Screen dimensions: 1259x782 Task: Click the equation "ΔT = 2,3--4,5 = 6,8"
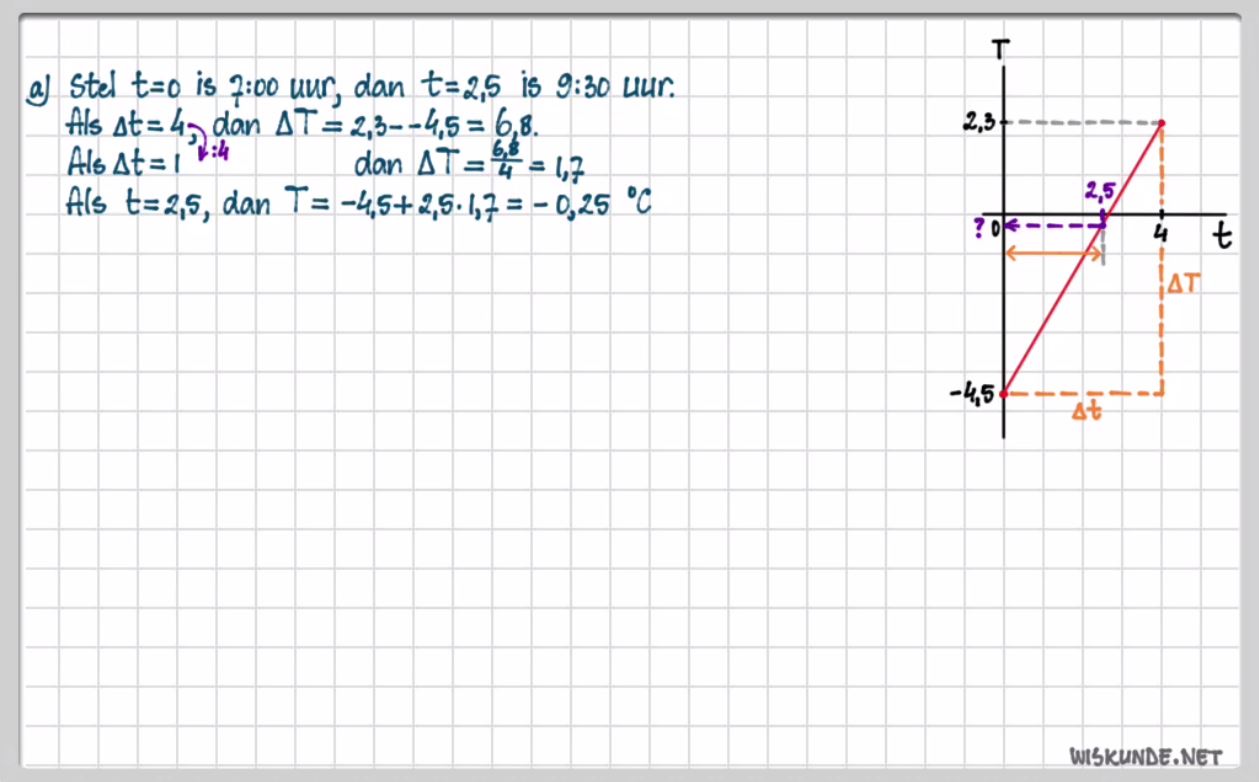[407, 125]
